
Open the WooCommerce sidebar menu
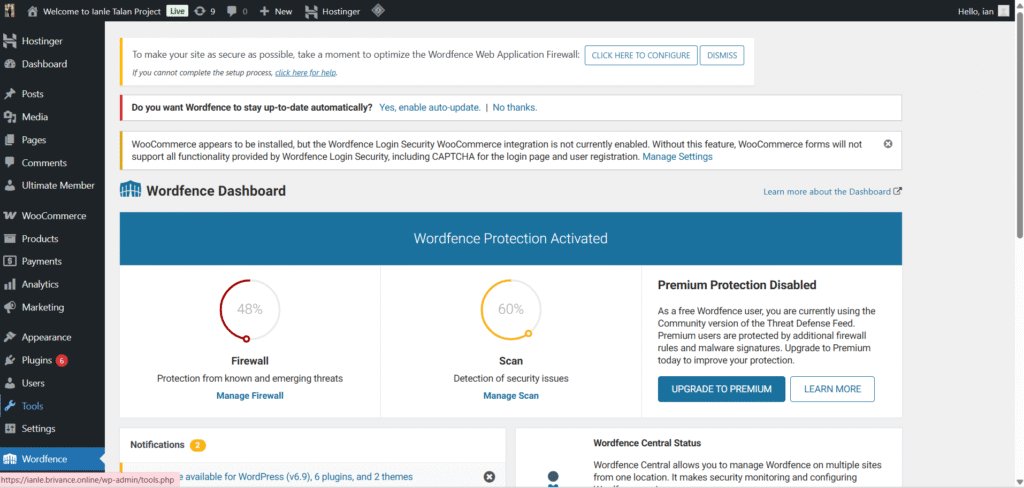[x=53, y=216]
